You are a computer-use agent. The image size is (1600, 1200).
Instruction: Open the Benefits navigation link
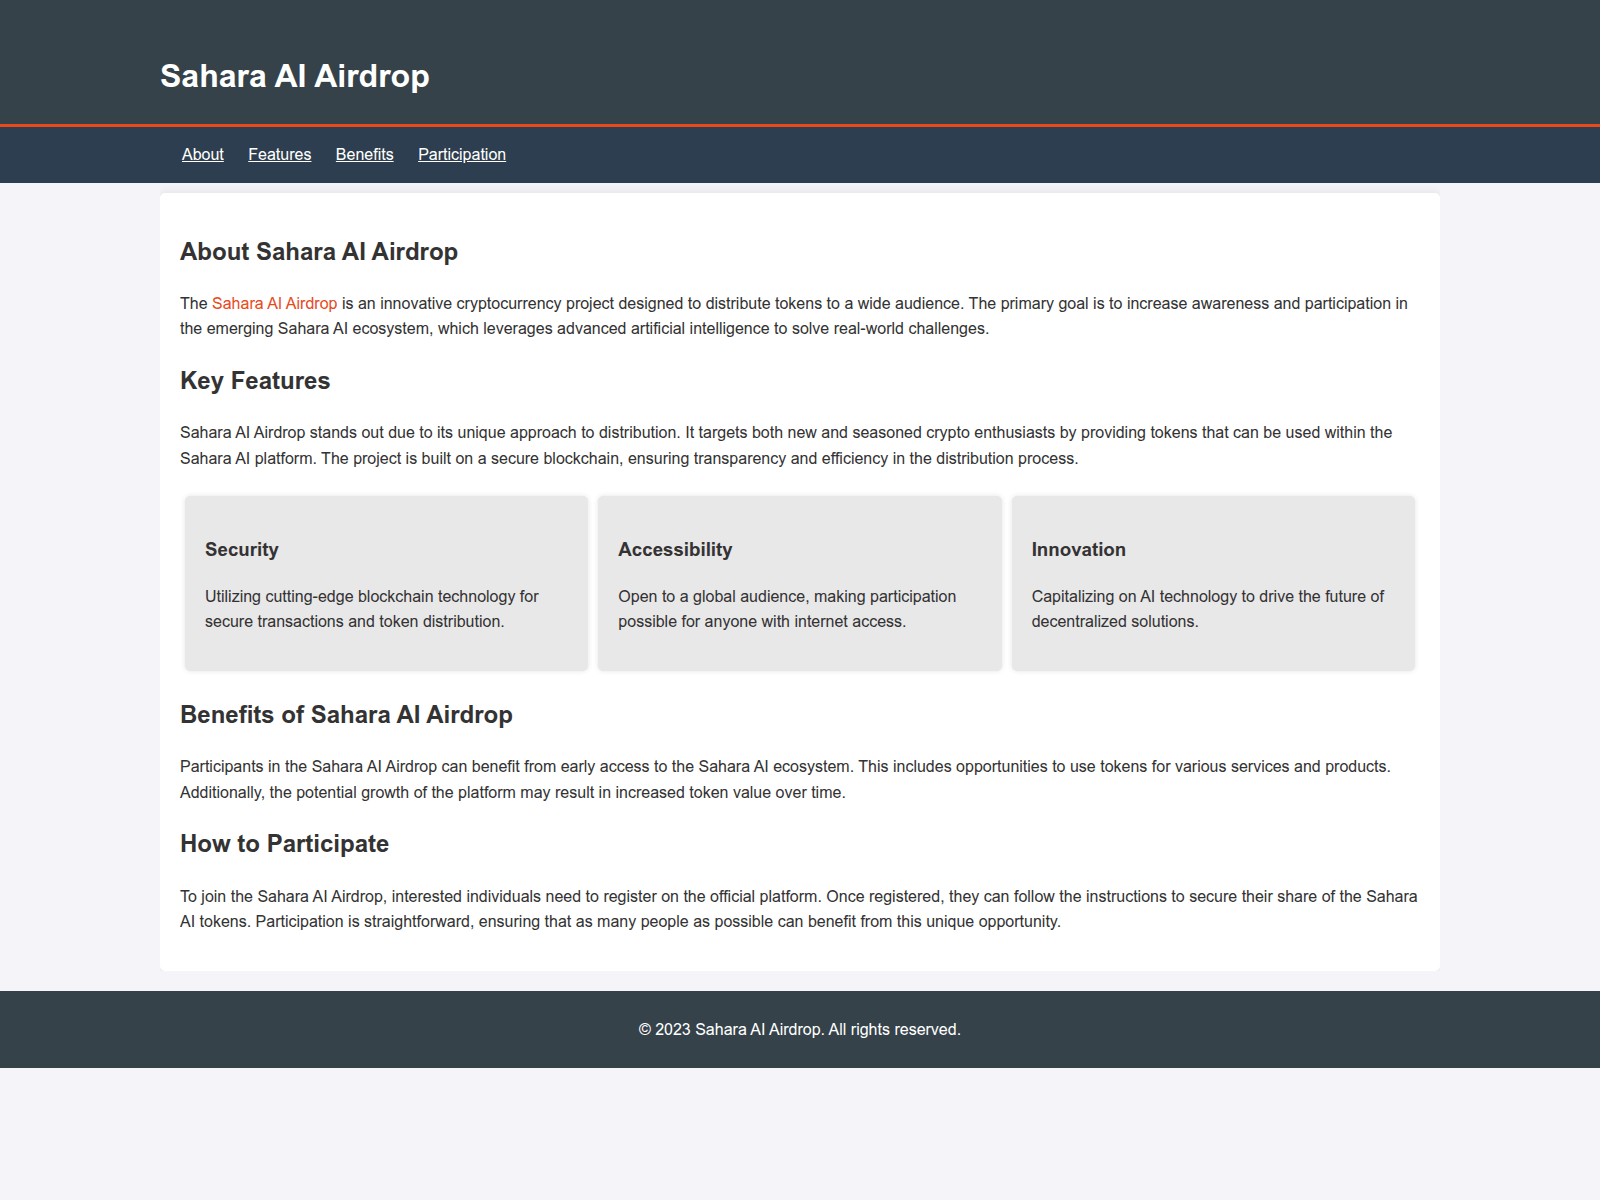point(364,154)
